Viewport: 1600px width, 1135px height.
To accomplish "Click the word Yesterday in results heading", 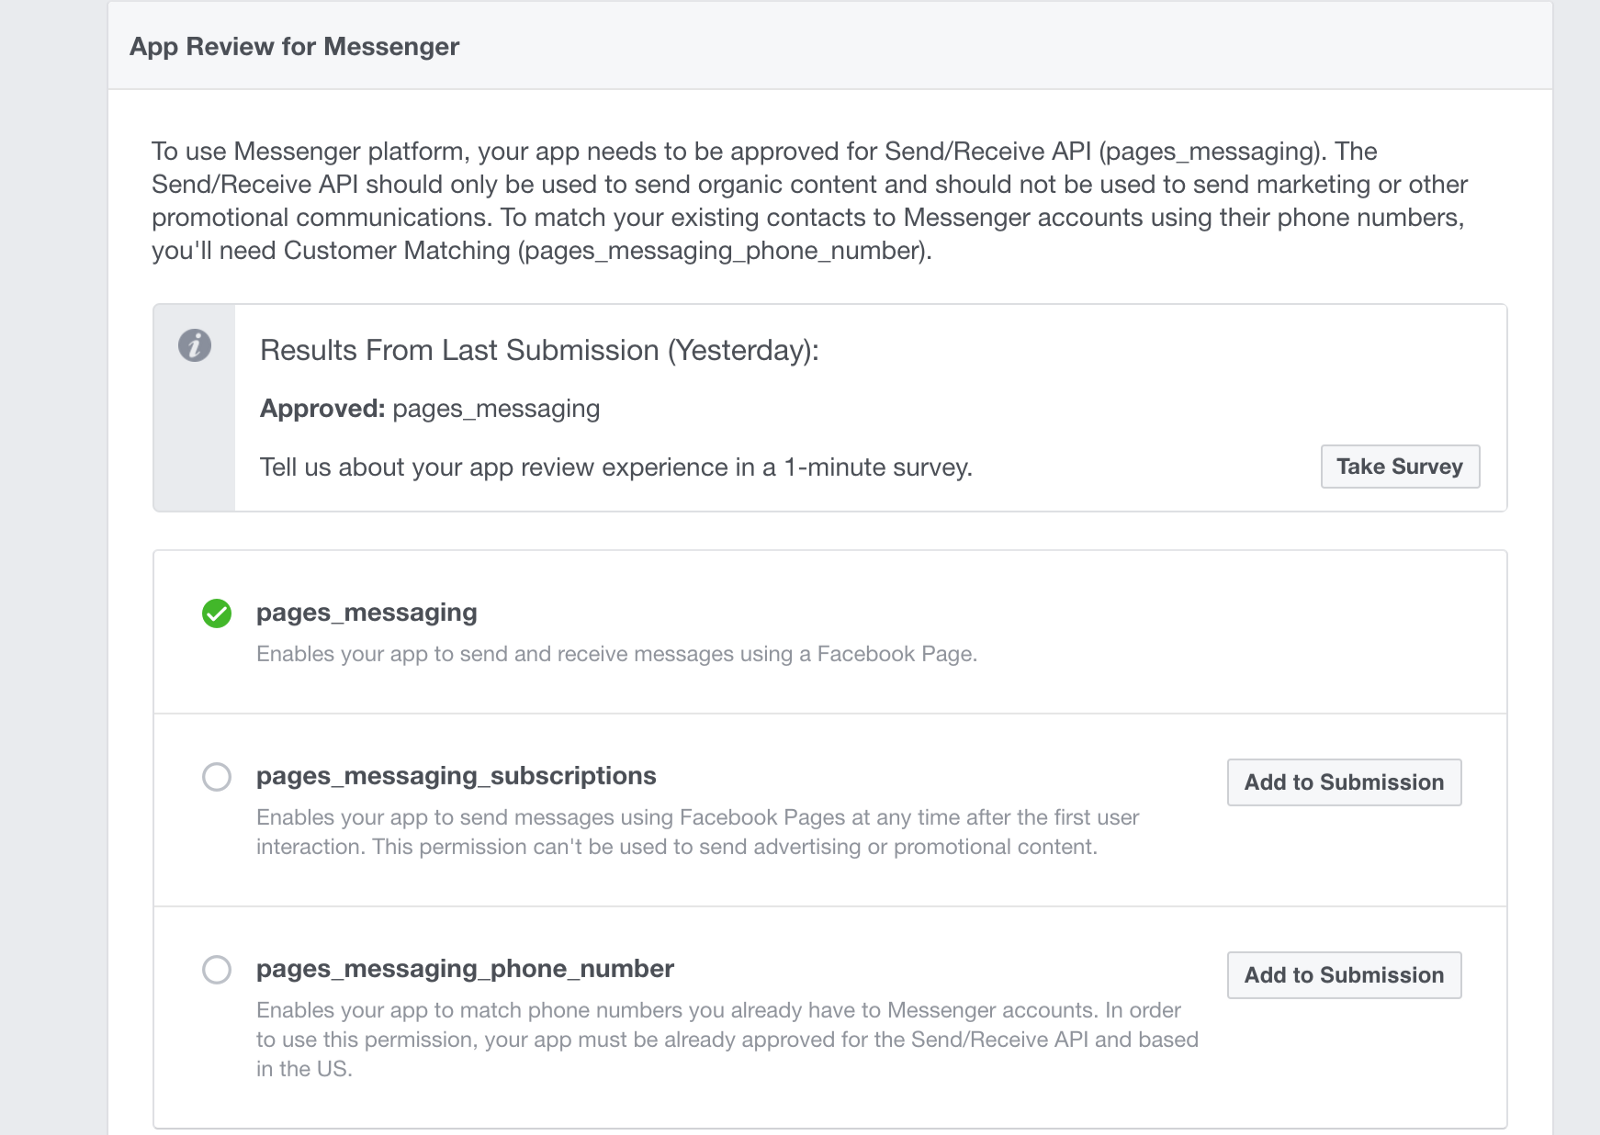I will [x=741, y=351].
